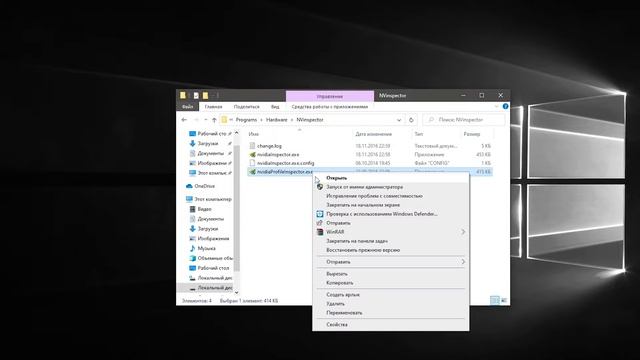
Task: Open OneDrive in the navigation pane
Action: (204, 186)
